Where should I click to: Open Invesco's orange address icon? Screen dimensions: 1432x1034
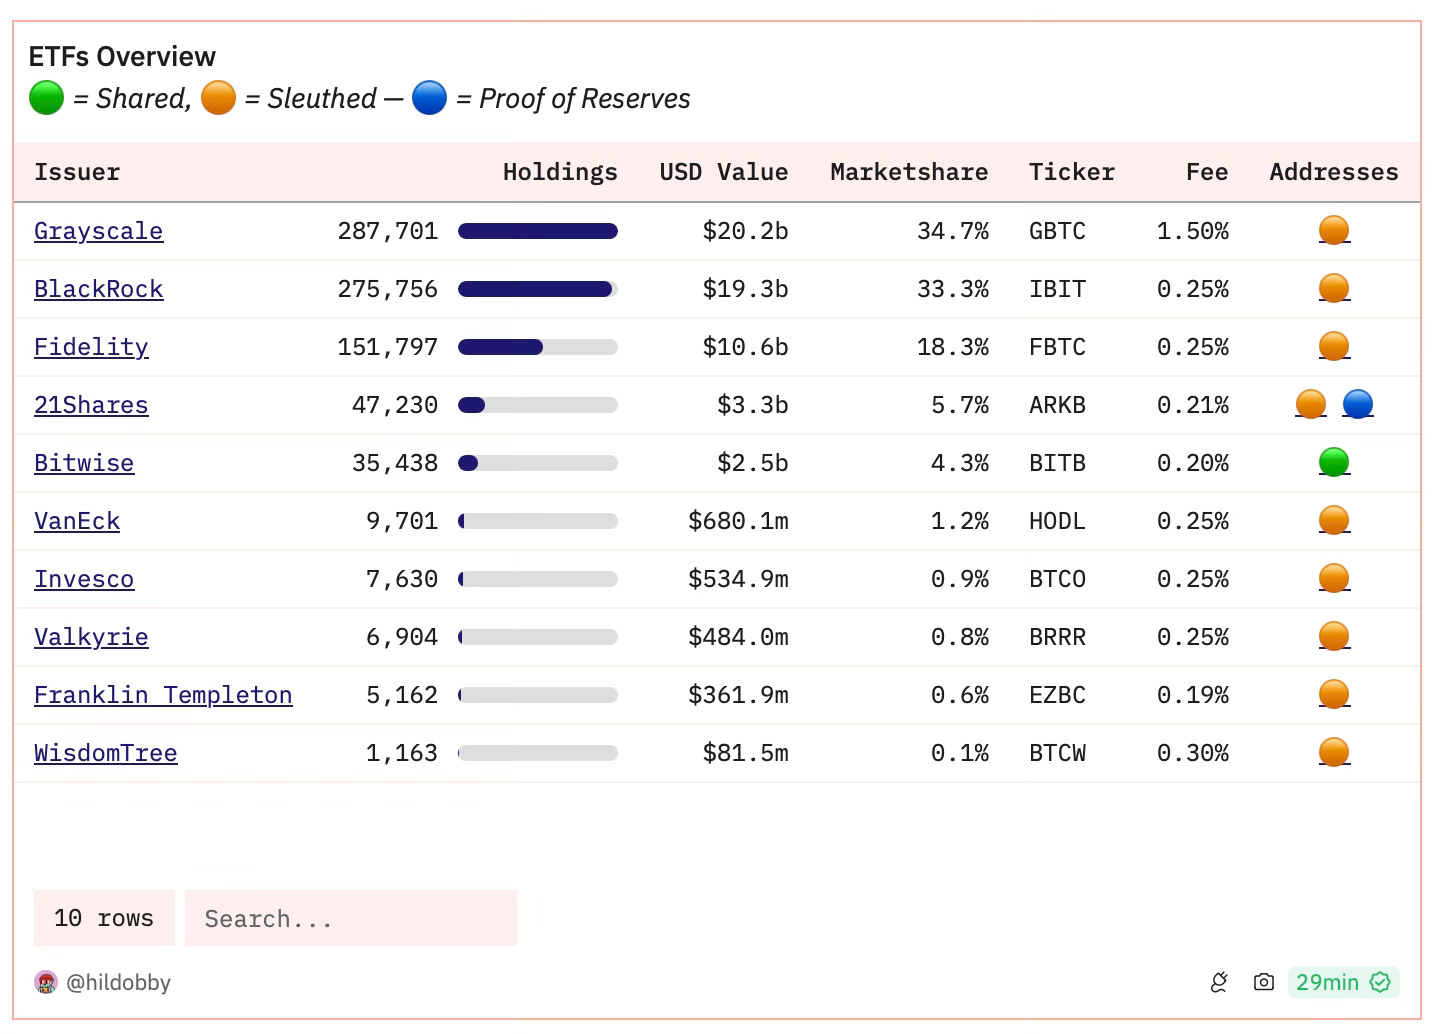pos(1334,579)
